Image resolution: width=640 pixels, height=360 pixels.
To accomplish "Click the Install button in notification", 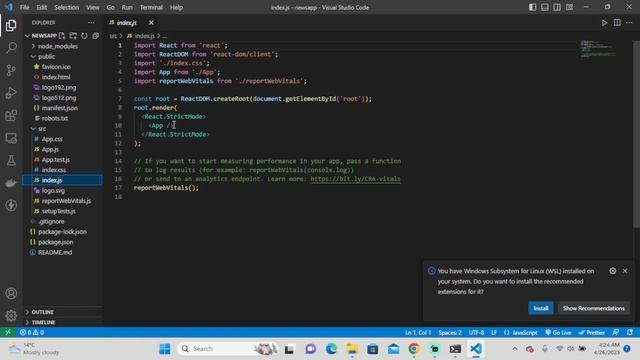I will click(541, 308).
